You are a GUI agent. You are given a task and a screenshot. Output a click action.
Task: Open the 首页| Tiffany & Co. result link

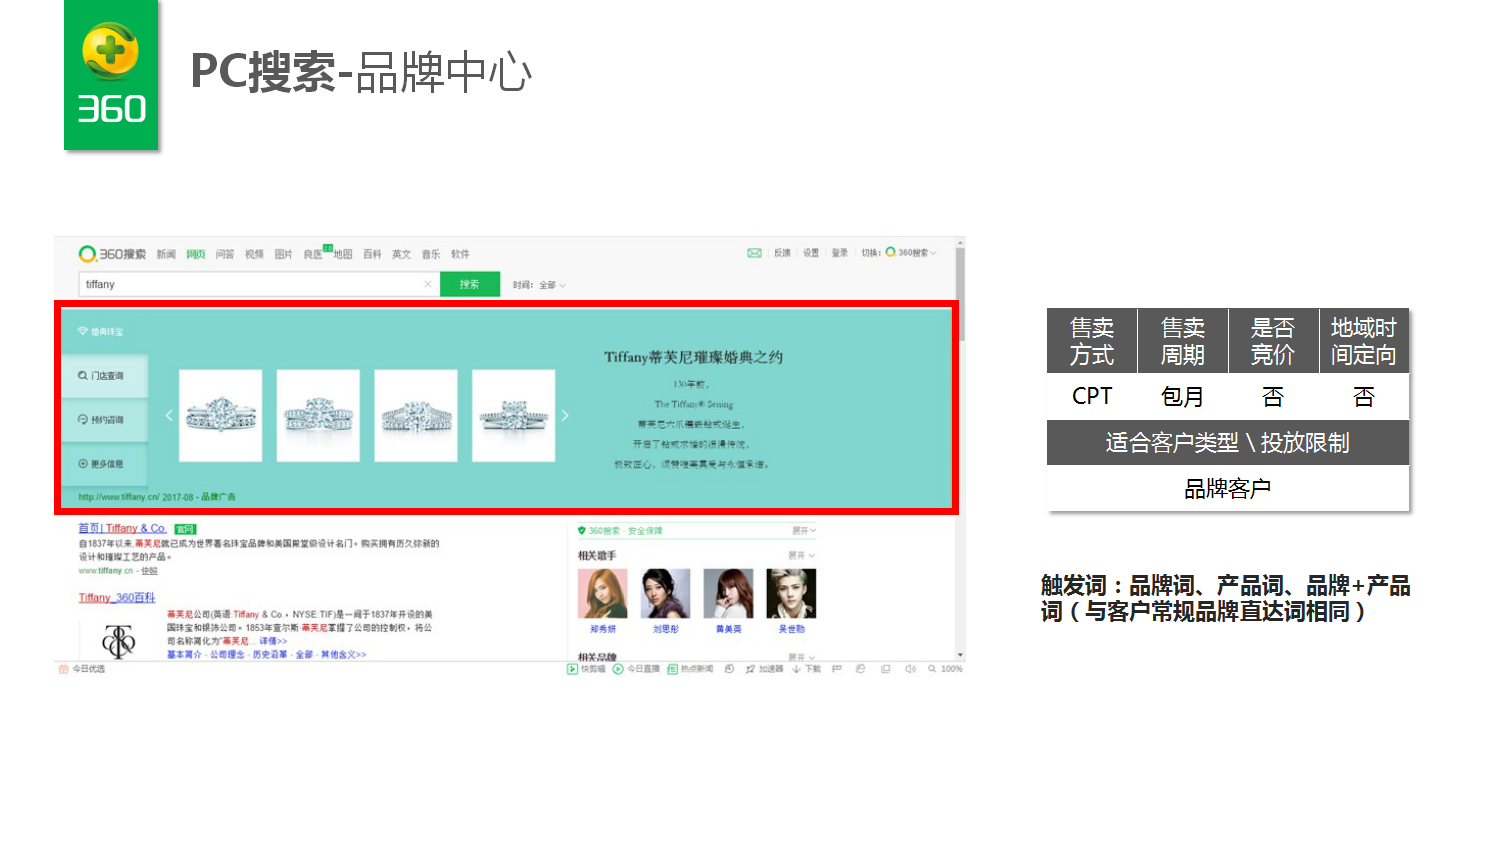[123, 529]
